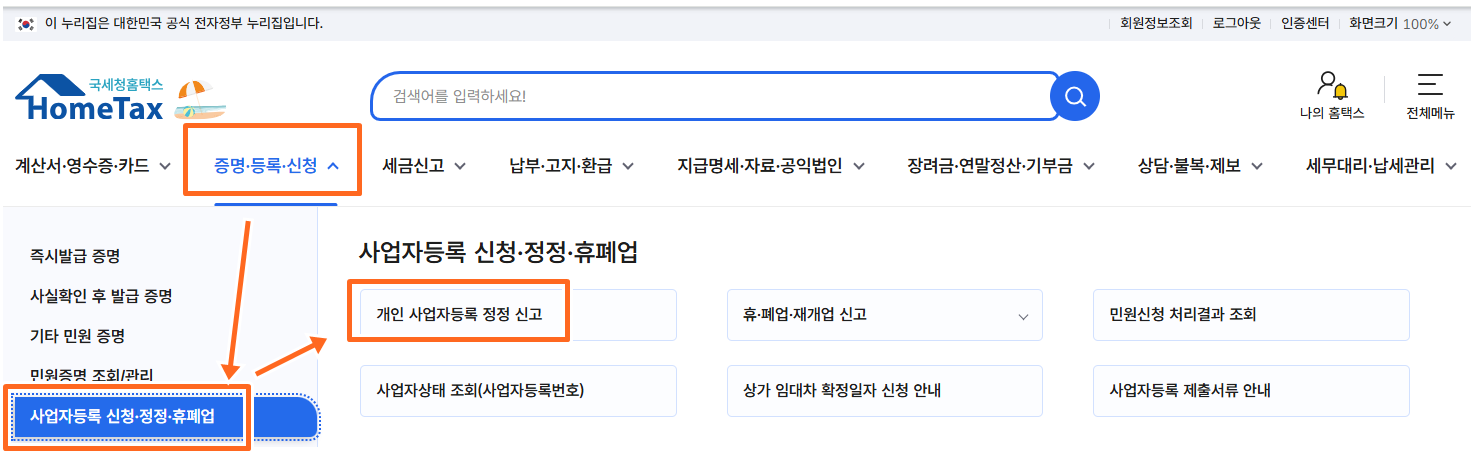
Task: Open 사업자등록 제출서류 안내
Action: tap(1251, 391)
